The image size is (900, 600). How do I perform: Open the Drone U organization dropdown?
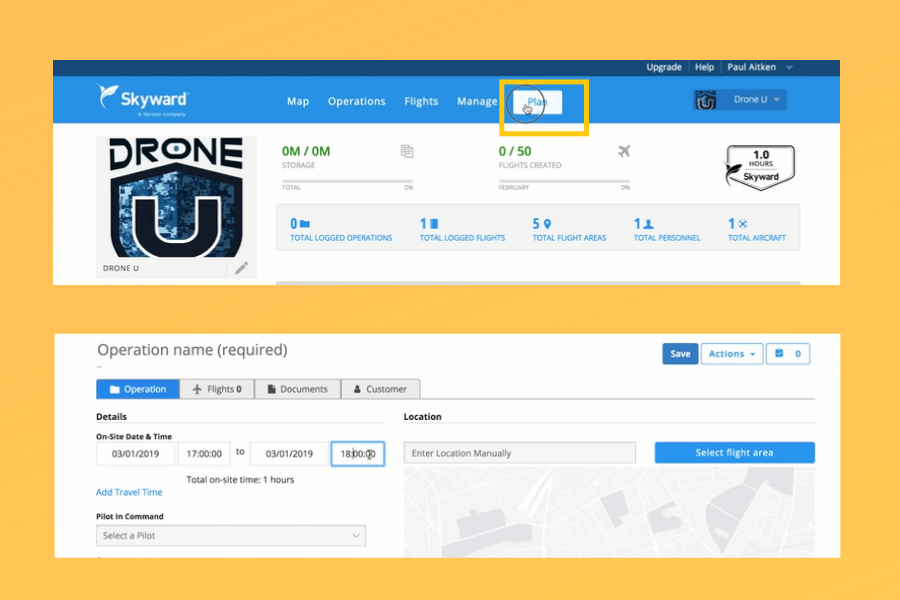pyautogui.click(x=759, y=100)
